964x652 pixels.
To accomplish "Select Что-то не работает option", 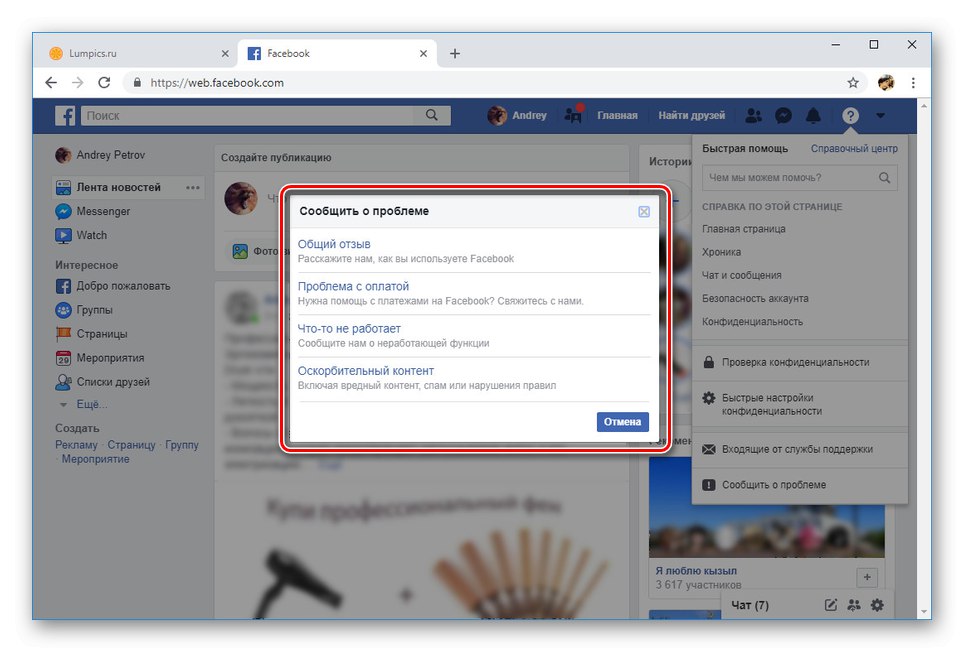I will pos(349,329).
